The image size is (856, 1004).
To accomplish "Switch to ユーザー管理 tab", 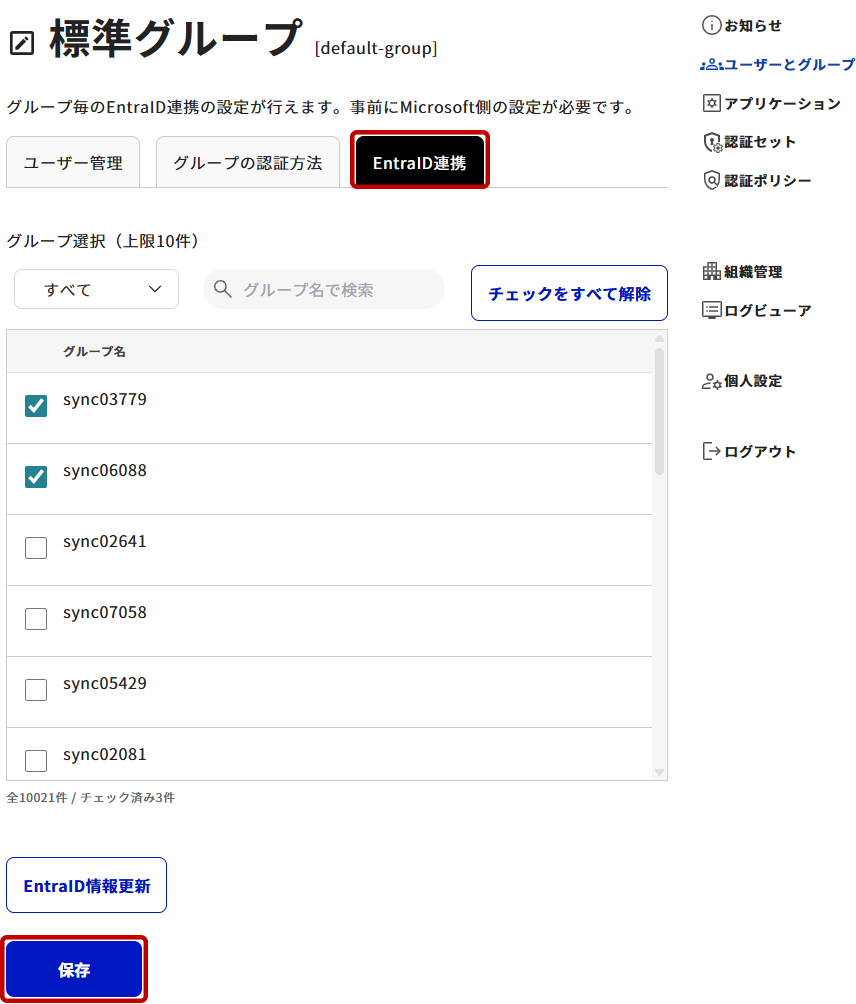I will pos(73,163).
